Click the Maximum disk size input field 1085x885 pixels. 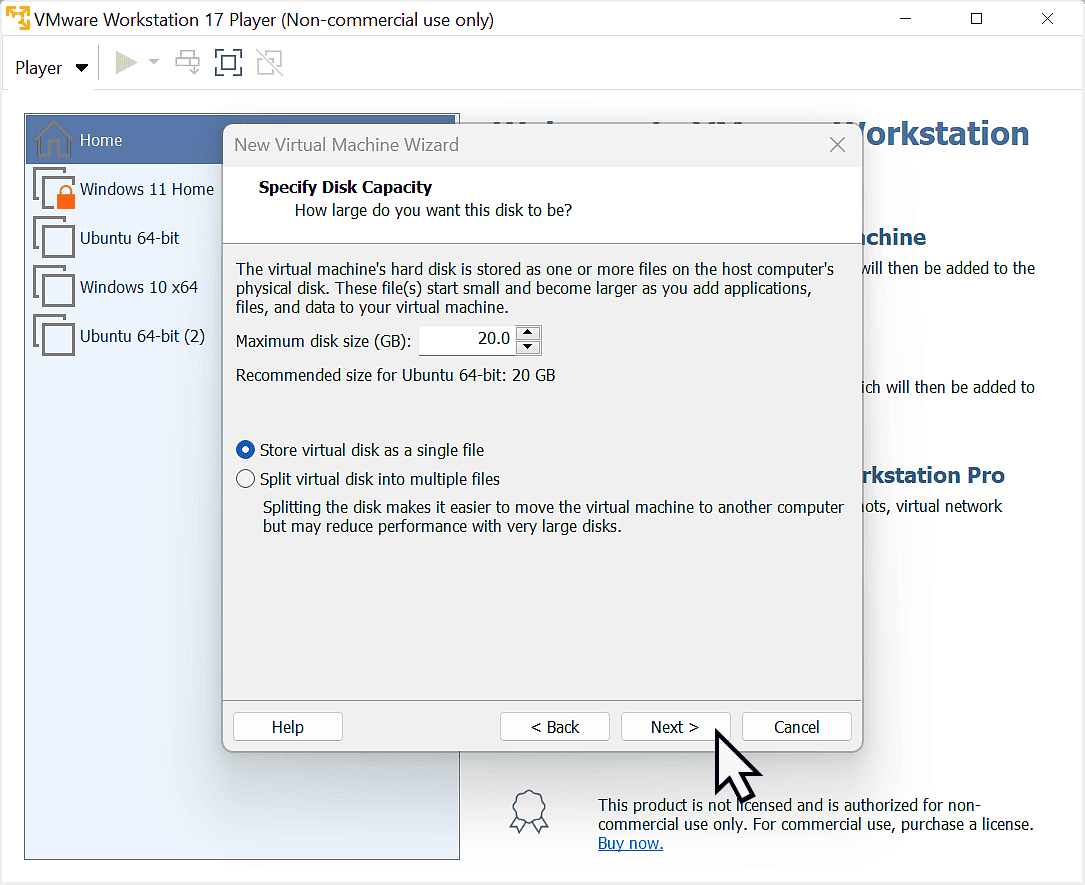click(468, 340)
